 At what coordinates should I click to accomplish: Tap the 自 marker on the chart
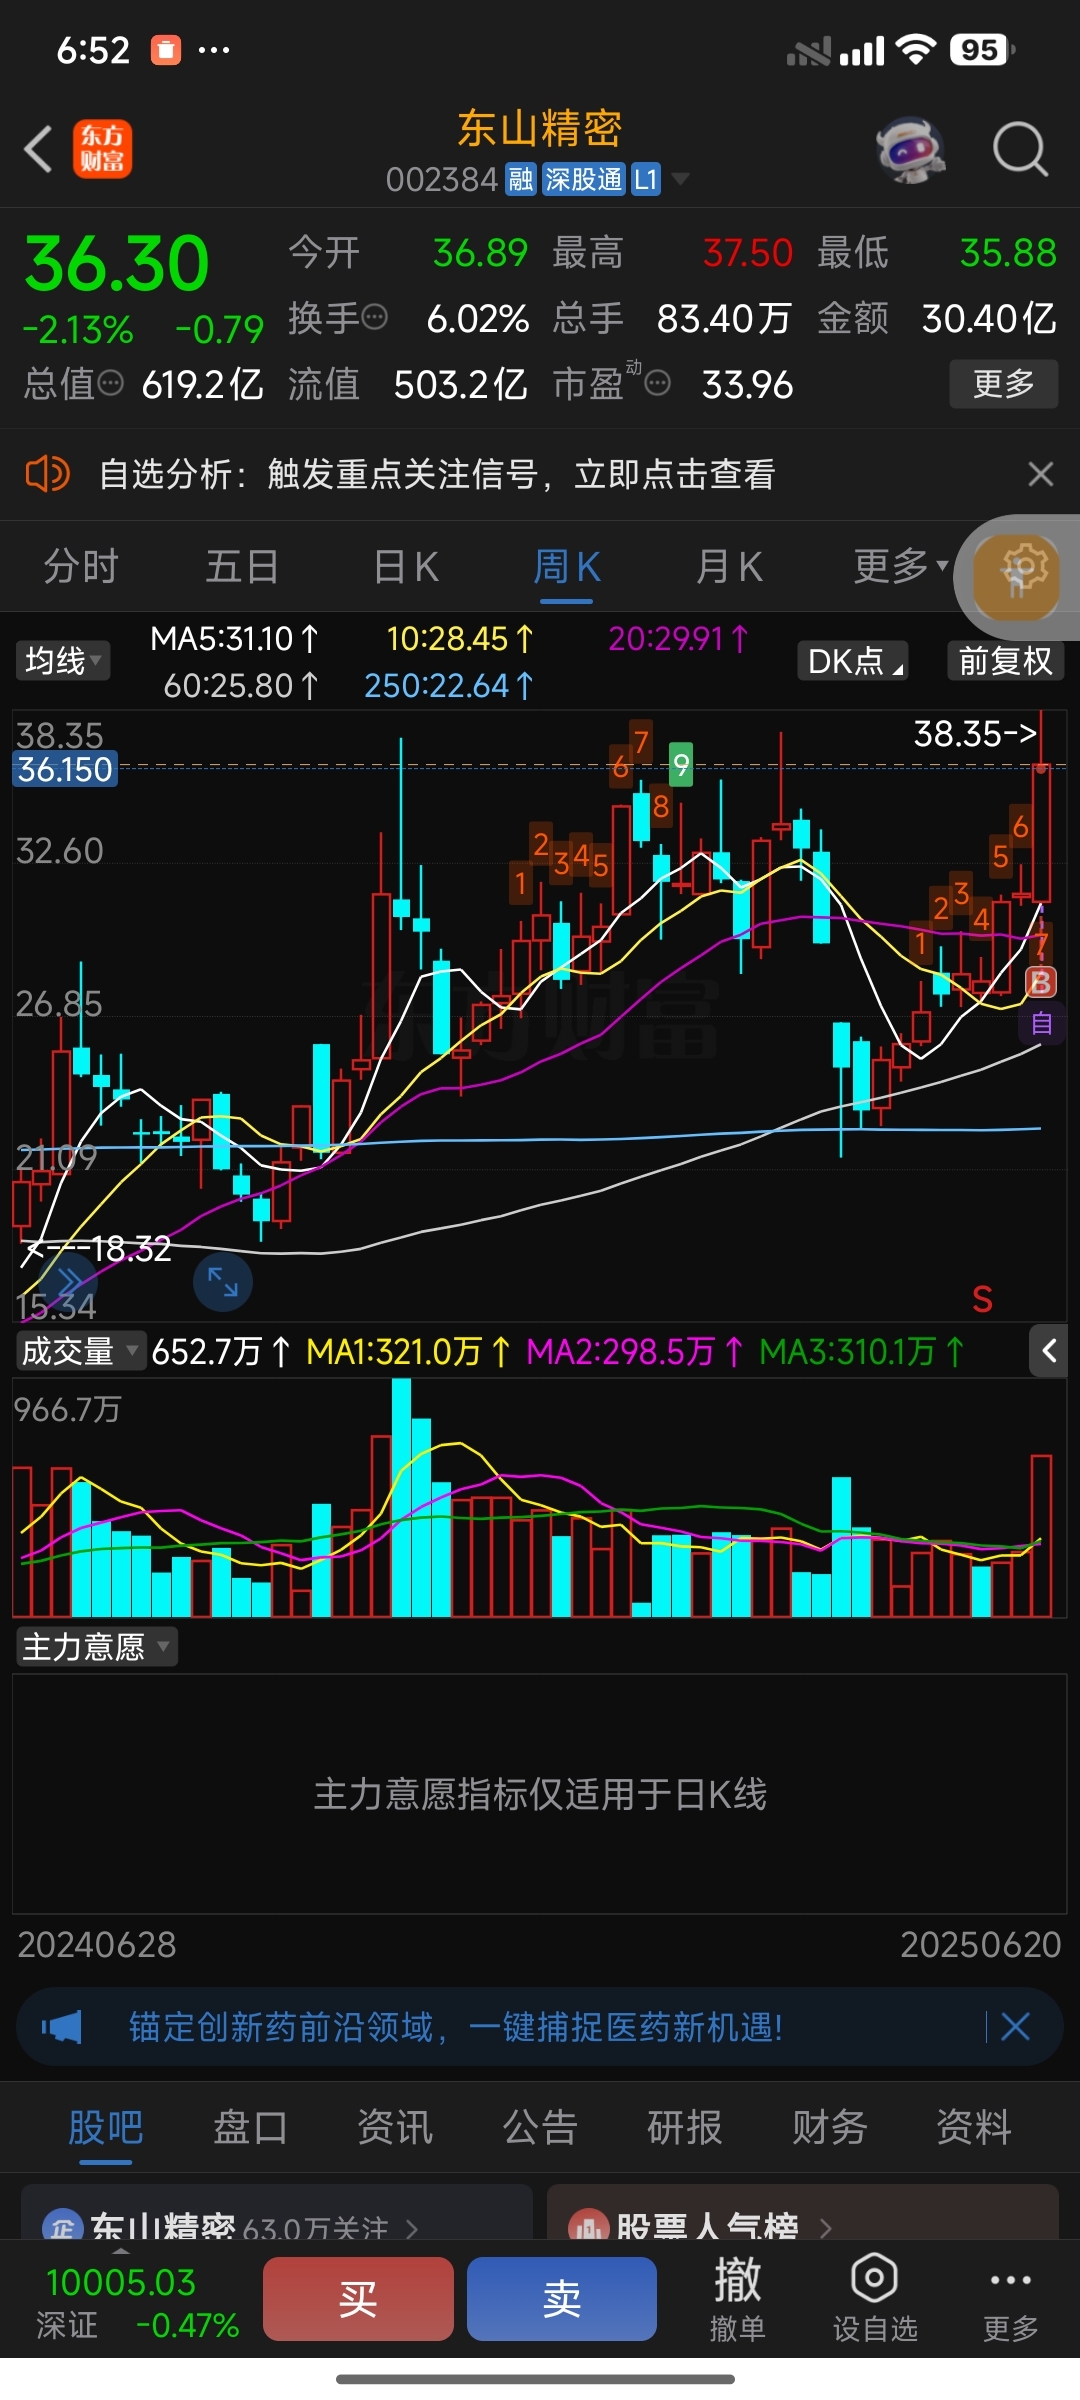pyautogui.click(x=1041, y=1024)
